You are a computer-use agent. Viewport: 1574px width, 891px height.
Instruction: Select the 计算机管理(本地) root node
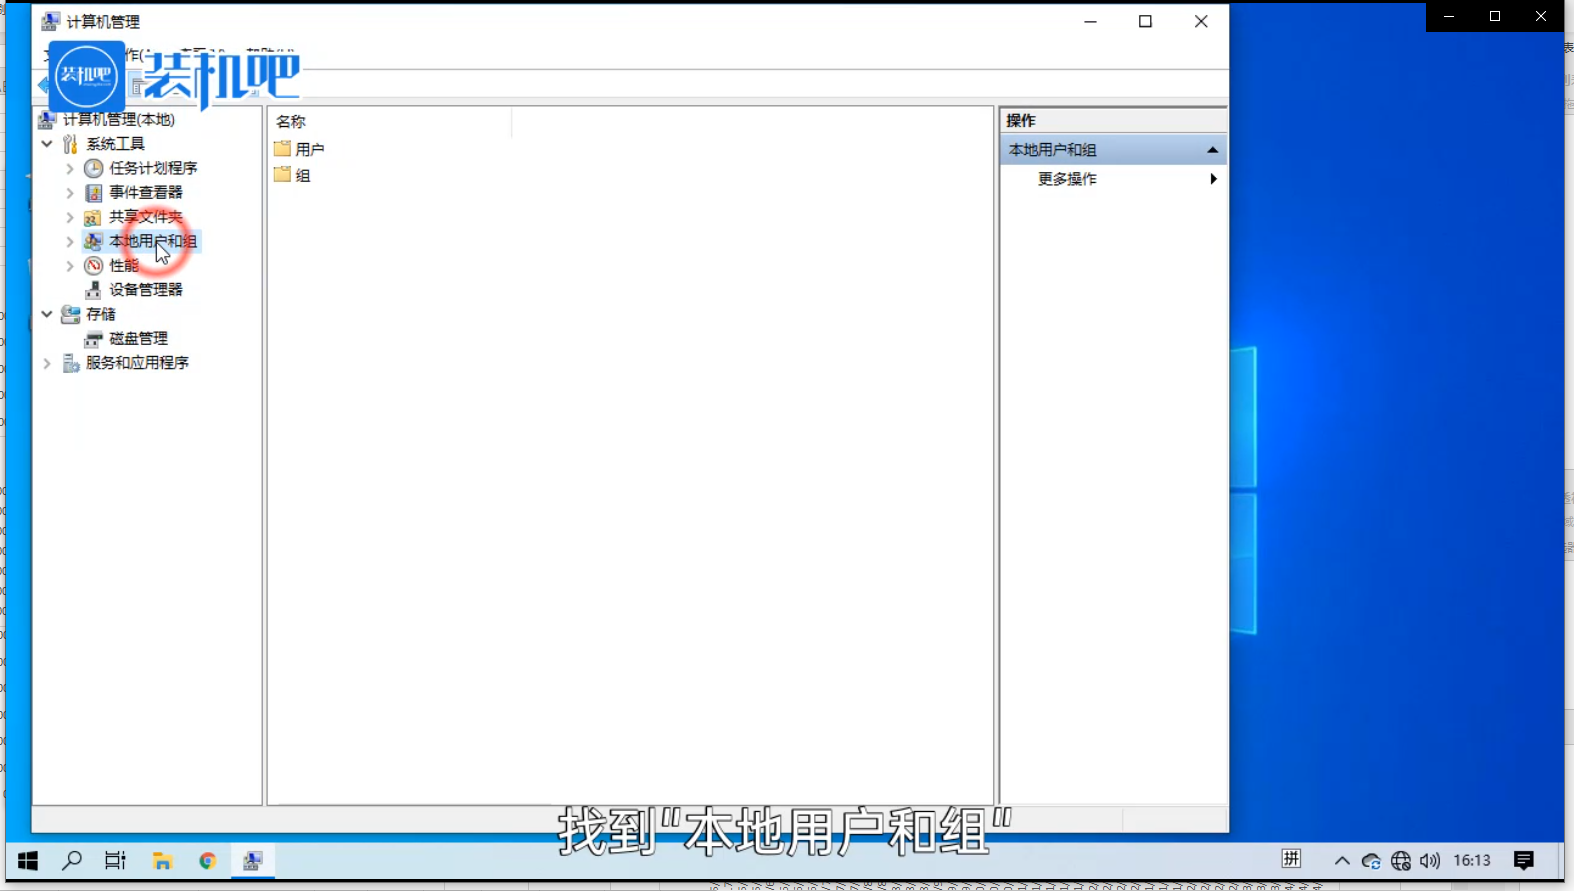click(118, 119)
